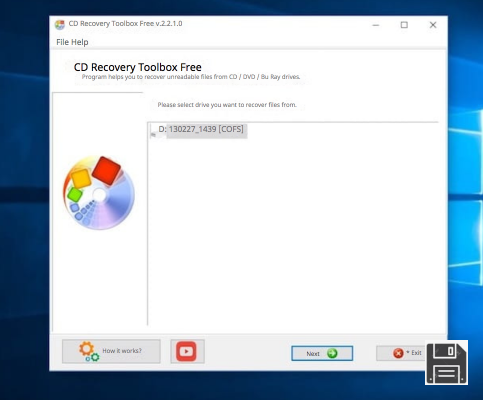The height and width of the screenshot is (400, 483).
Task: Close the CD Recovery Toolbox window
Action: coord(433,25)
